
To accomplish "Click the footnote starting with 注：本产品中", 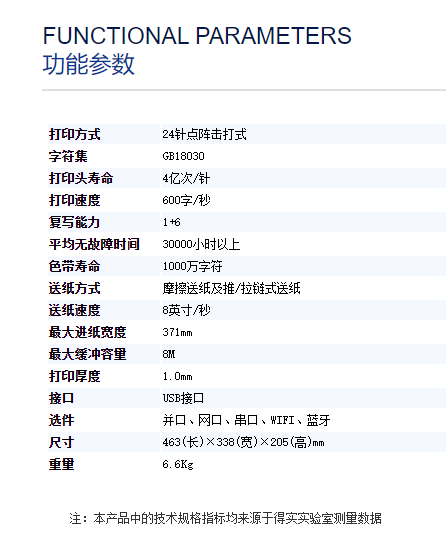I will click(x=225, y=518).
